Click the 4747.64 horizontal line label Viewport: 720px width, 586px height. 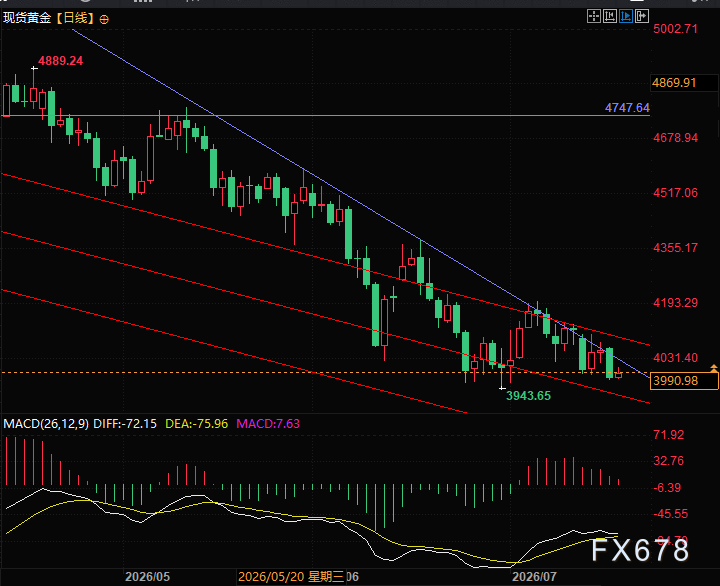click(627, 108)
